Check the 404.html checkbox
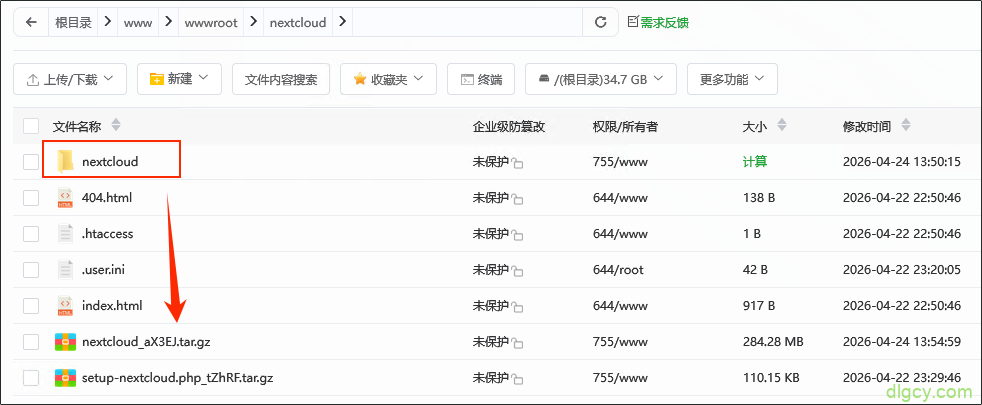This screenshot has height=405, width=982. (x=31, y=198)
